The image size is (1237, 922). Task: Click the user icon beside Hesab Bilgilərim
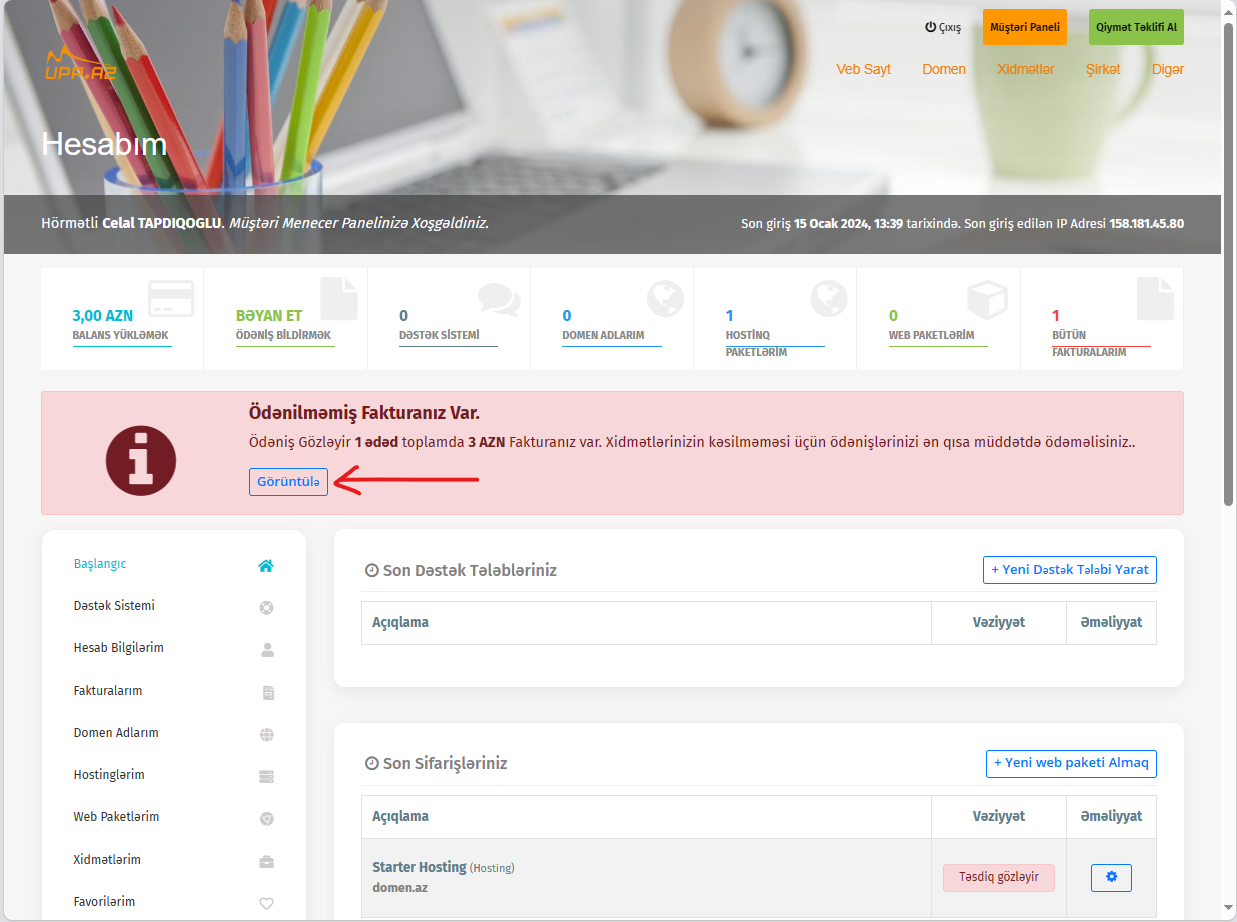[266, 649]
